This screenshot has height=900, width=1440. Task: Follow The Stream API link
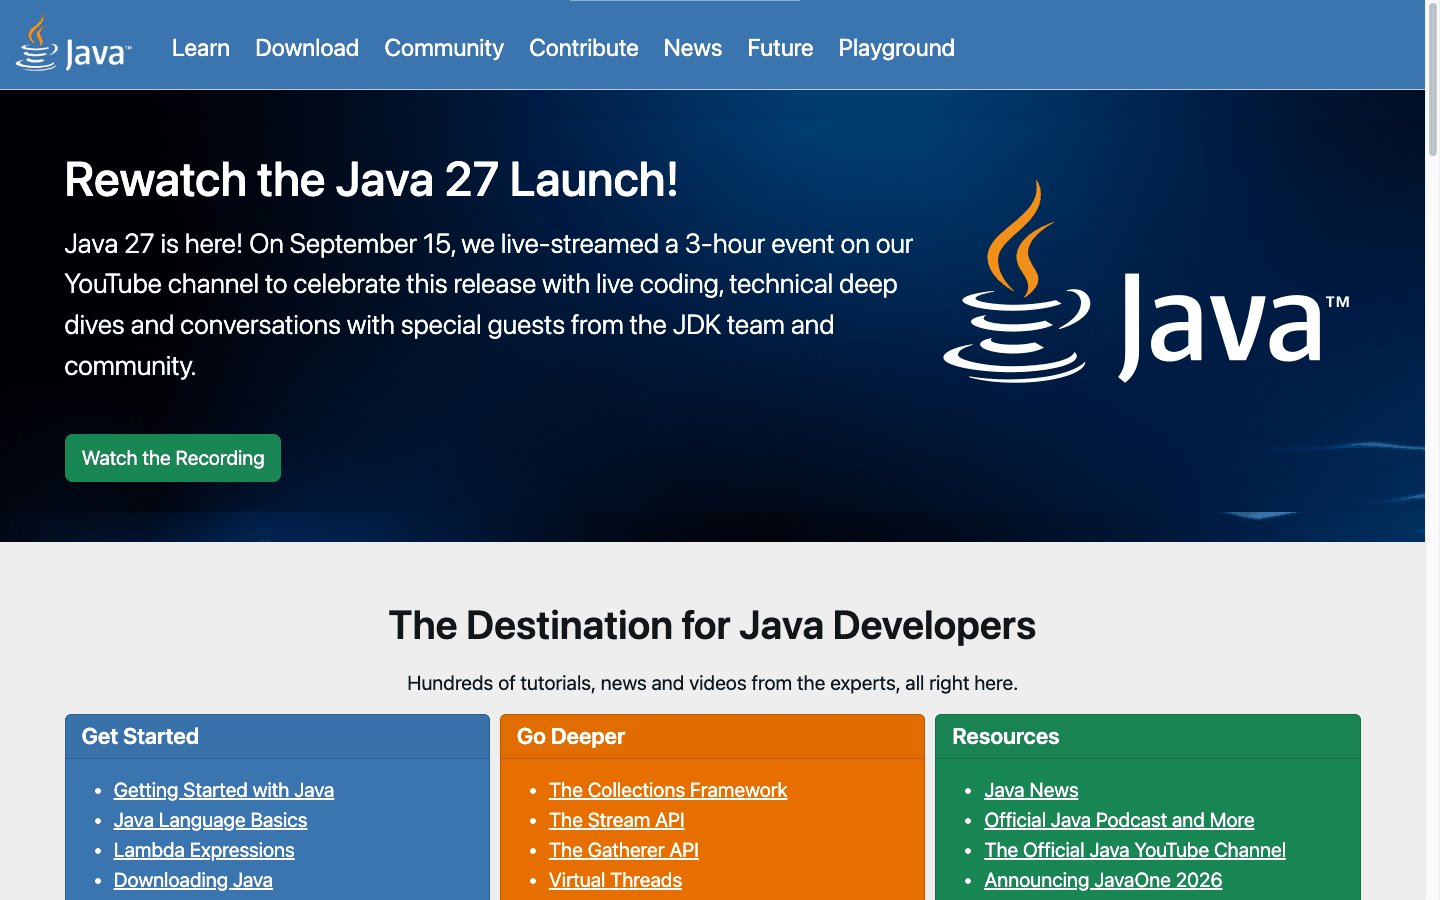(x=617, y=820)
